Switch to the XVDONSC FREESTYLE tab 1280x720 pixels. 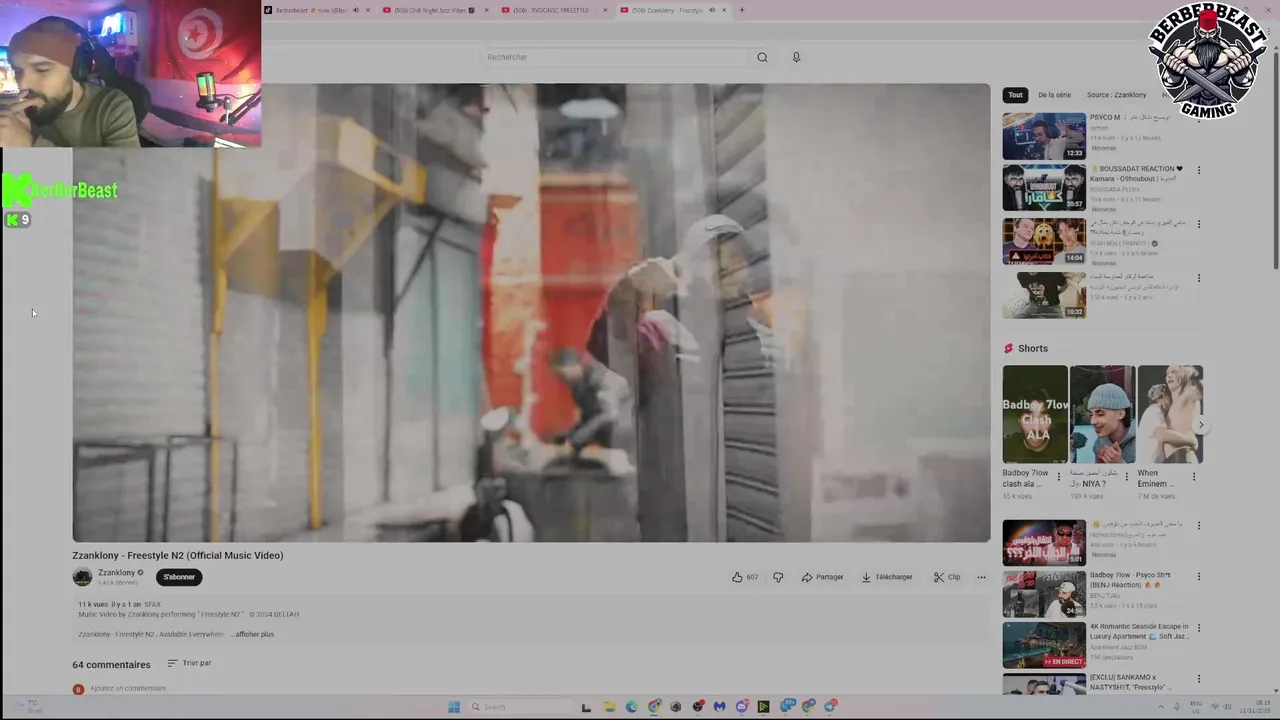coord(548,10)
